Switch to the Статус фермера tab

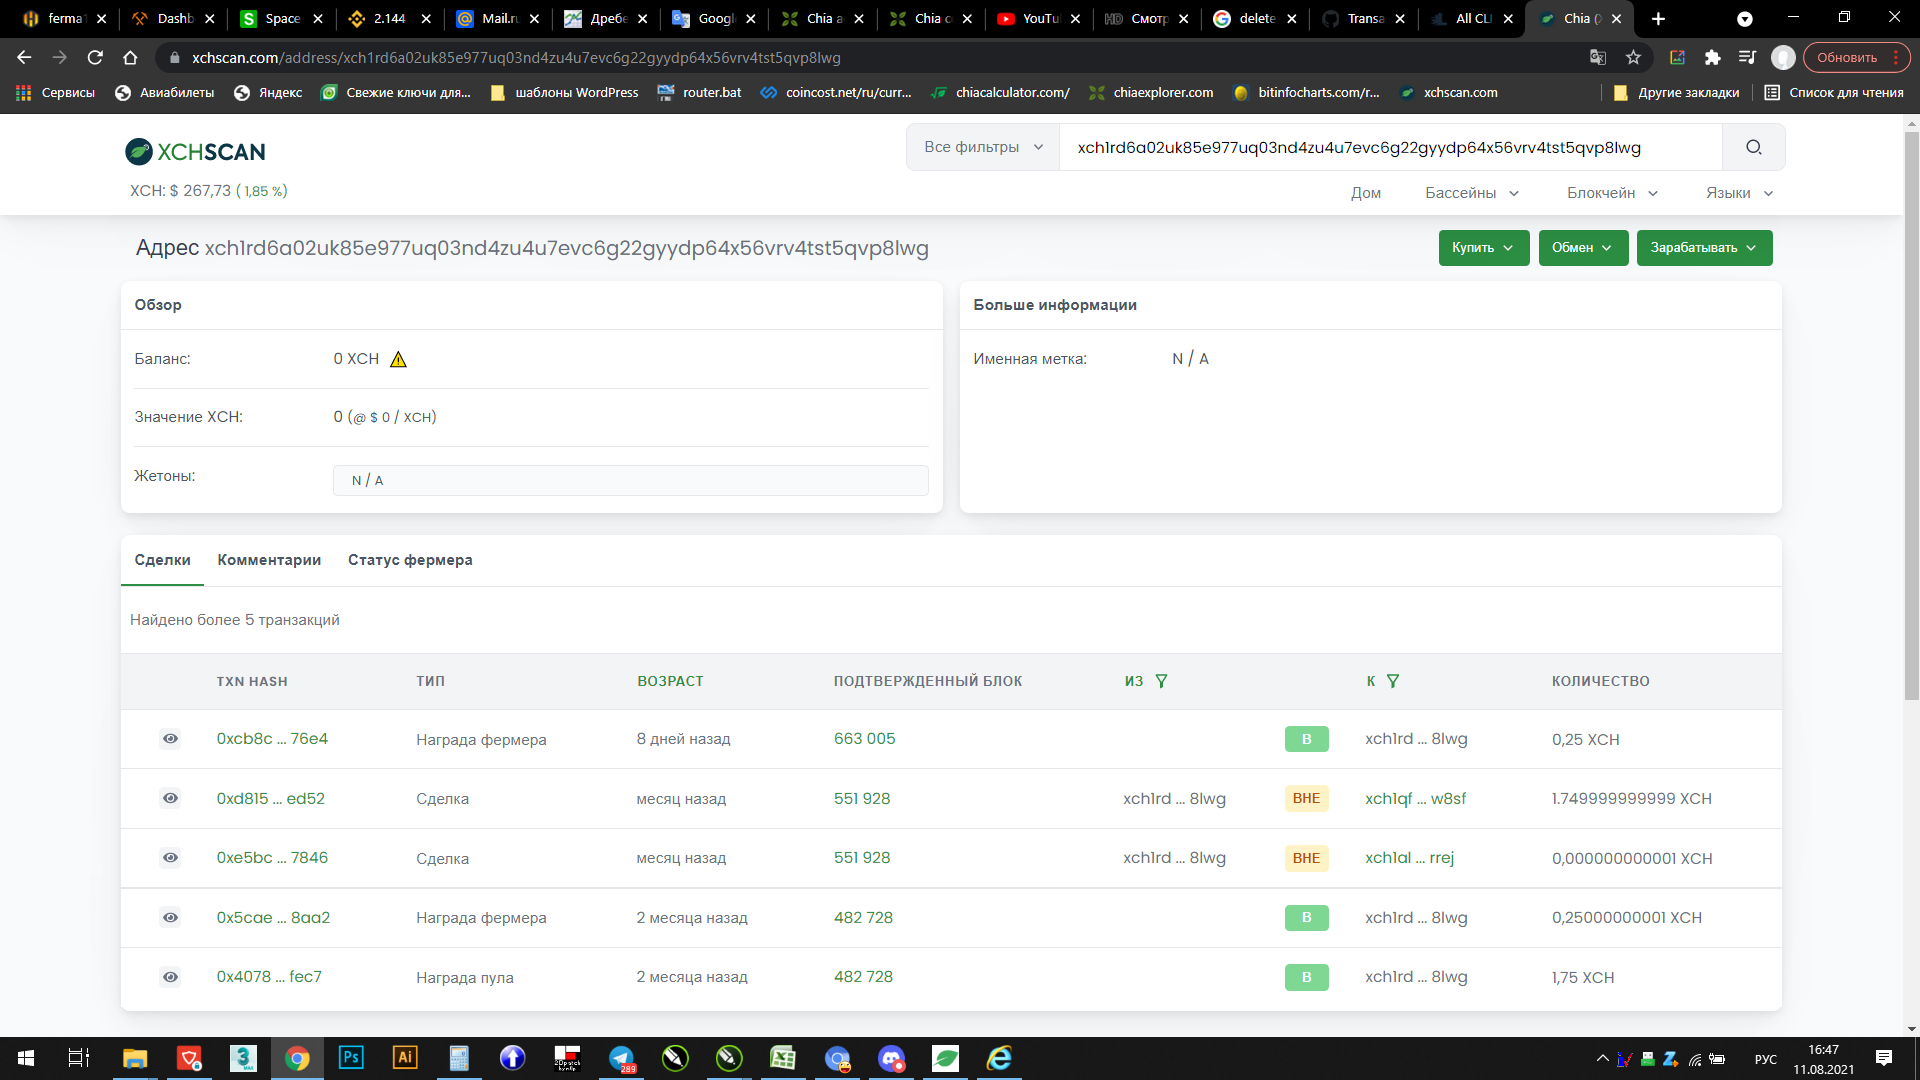pyautogui.click(x=410, y=560)
